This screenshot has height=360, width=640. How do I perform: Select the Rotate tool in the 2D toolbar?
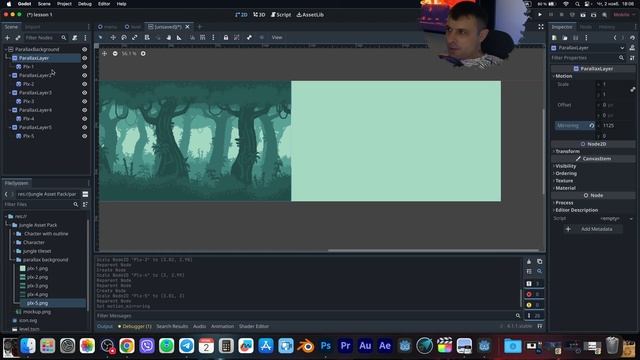(x=124, y=37)
